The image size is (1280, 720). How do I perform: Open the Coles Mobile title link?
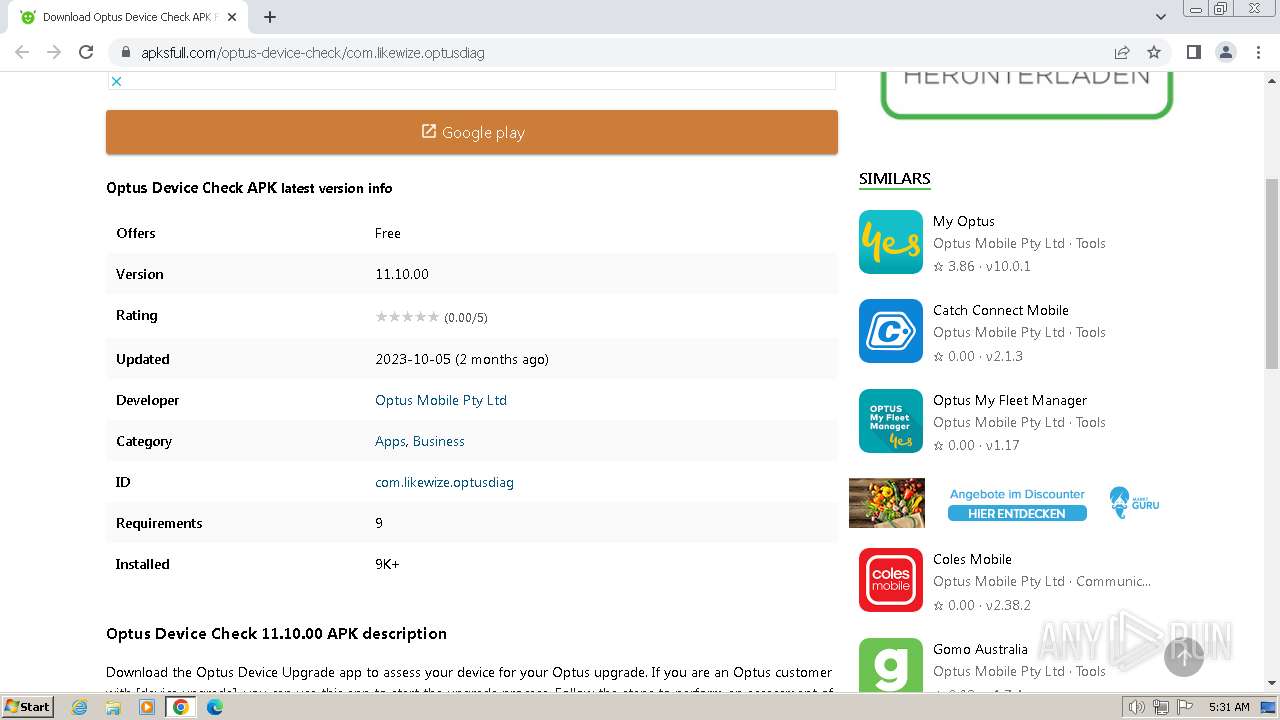coord(972,559)
